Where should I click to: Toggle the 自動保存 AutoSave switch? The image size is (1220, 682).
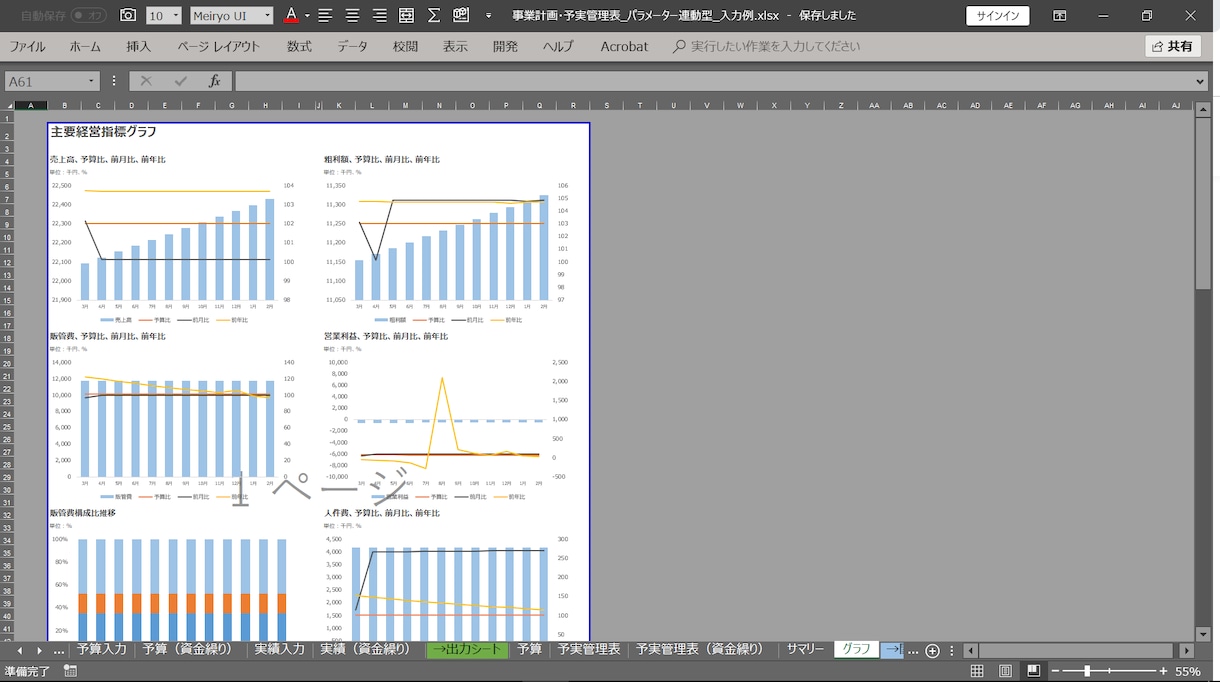[89, 15]
